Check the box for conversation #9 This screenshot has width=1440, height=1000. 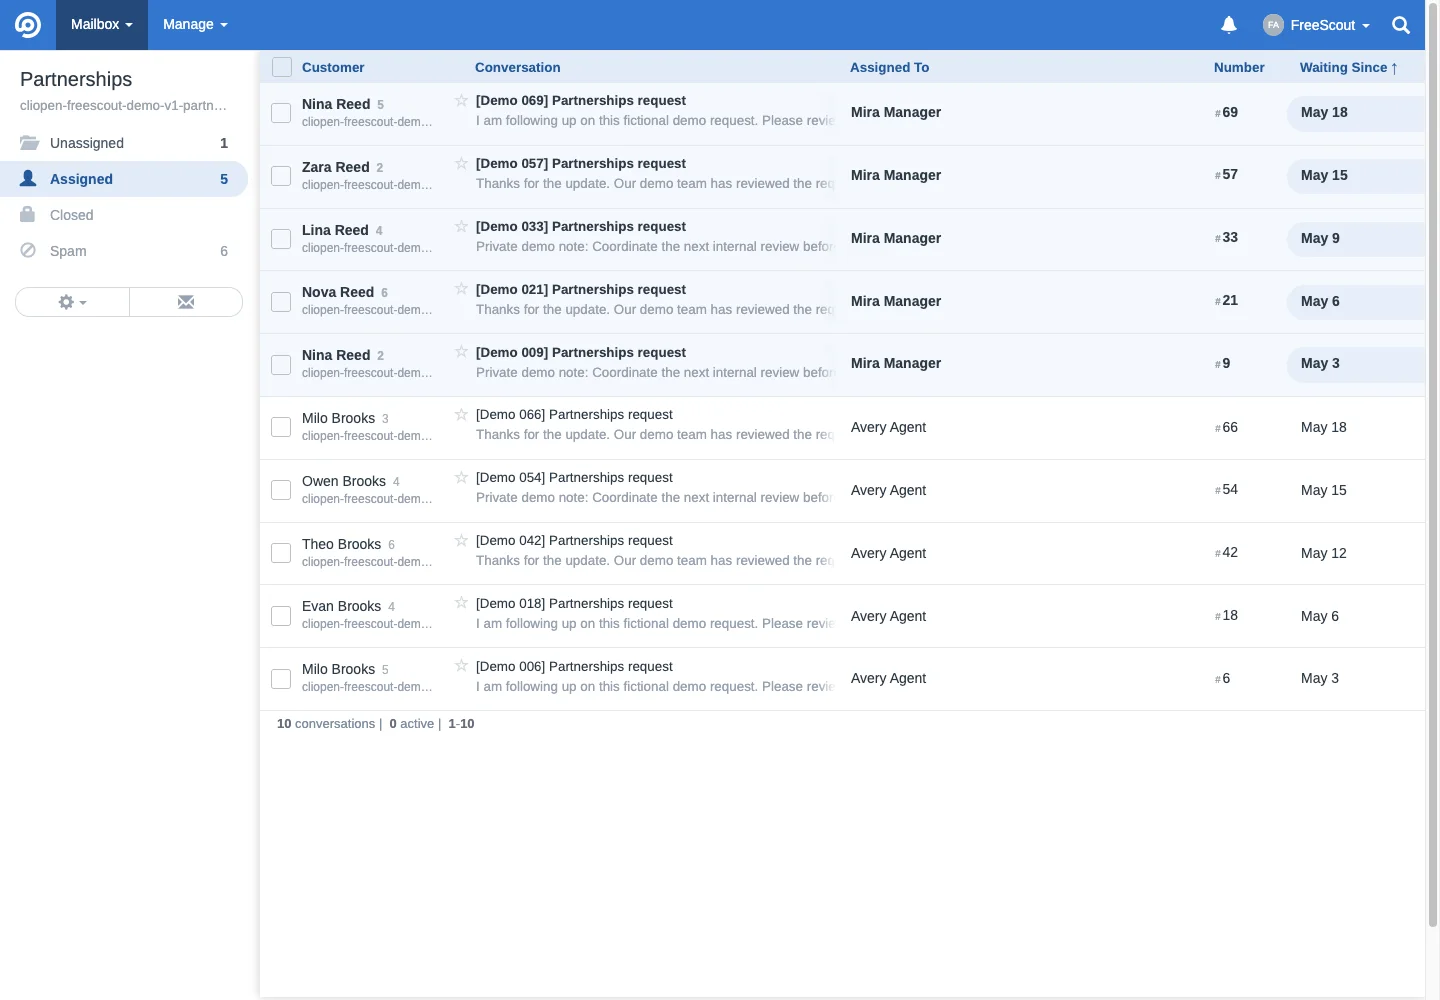click(281, 365)
